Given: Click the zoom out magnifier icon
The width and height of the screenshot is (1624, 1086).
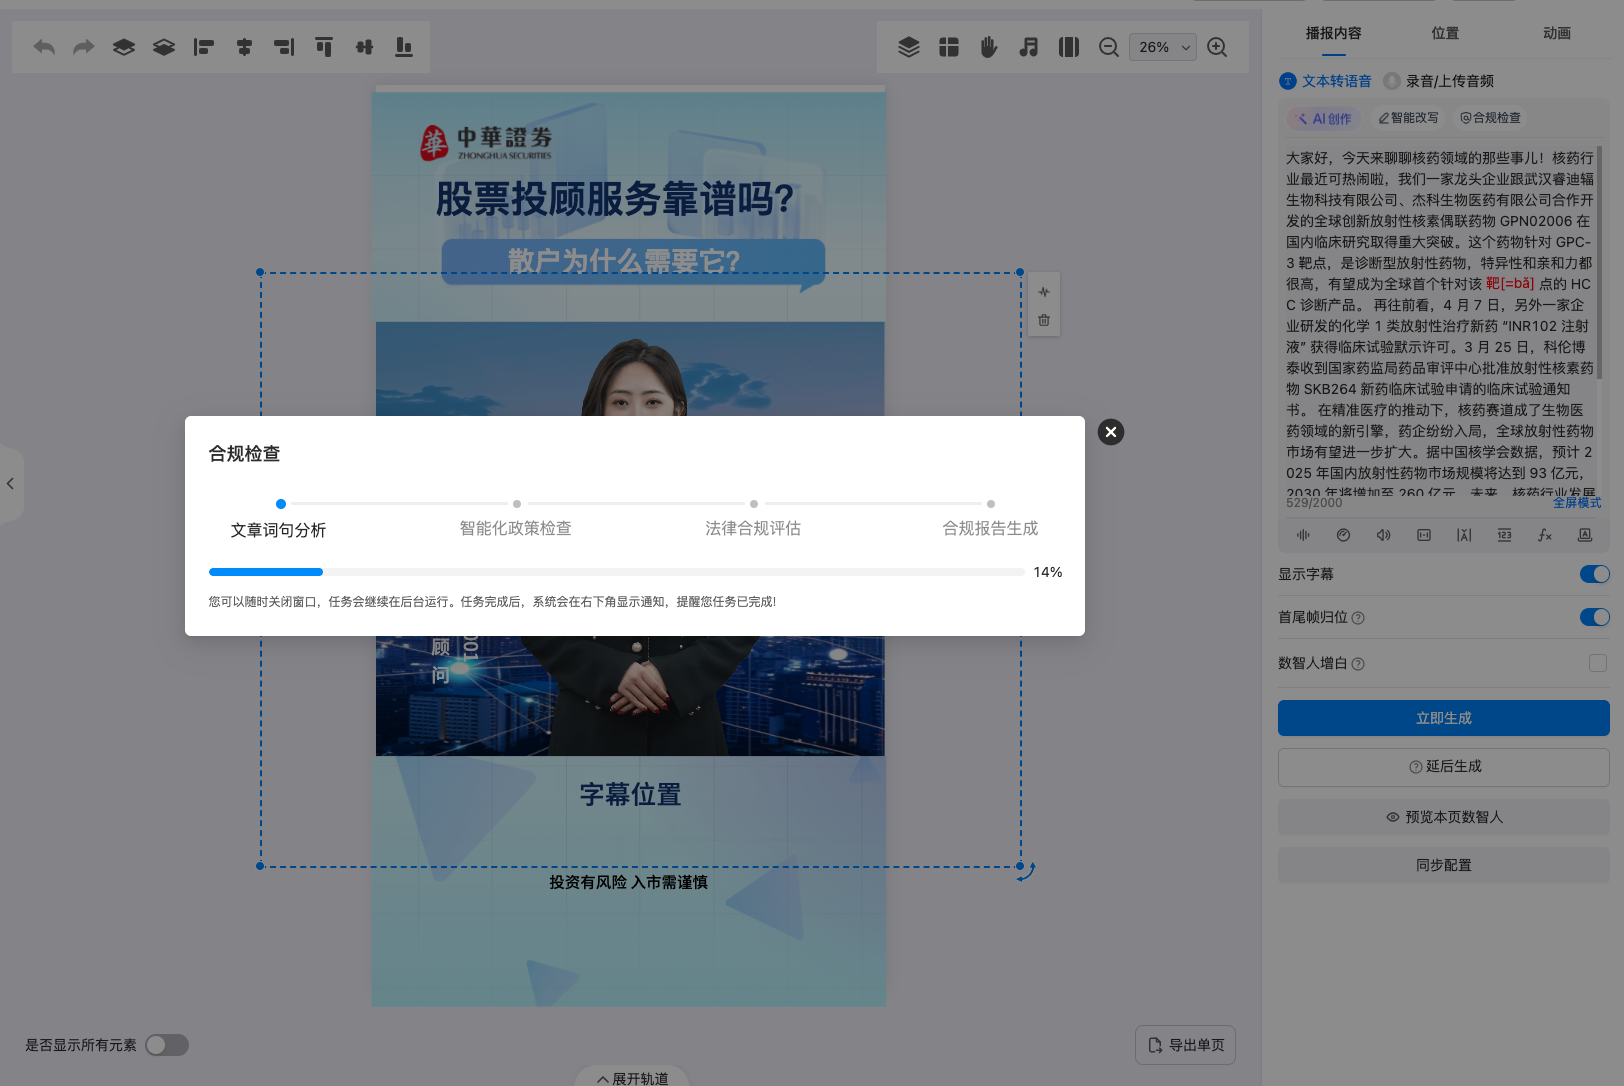Looking at the screenshot, I should pos(1109,47).
